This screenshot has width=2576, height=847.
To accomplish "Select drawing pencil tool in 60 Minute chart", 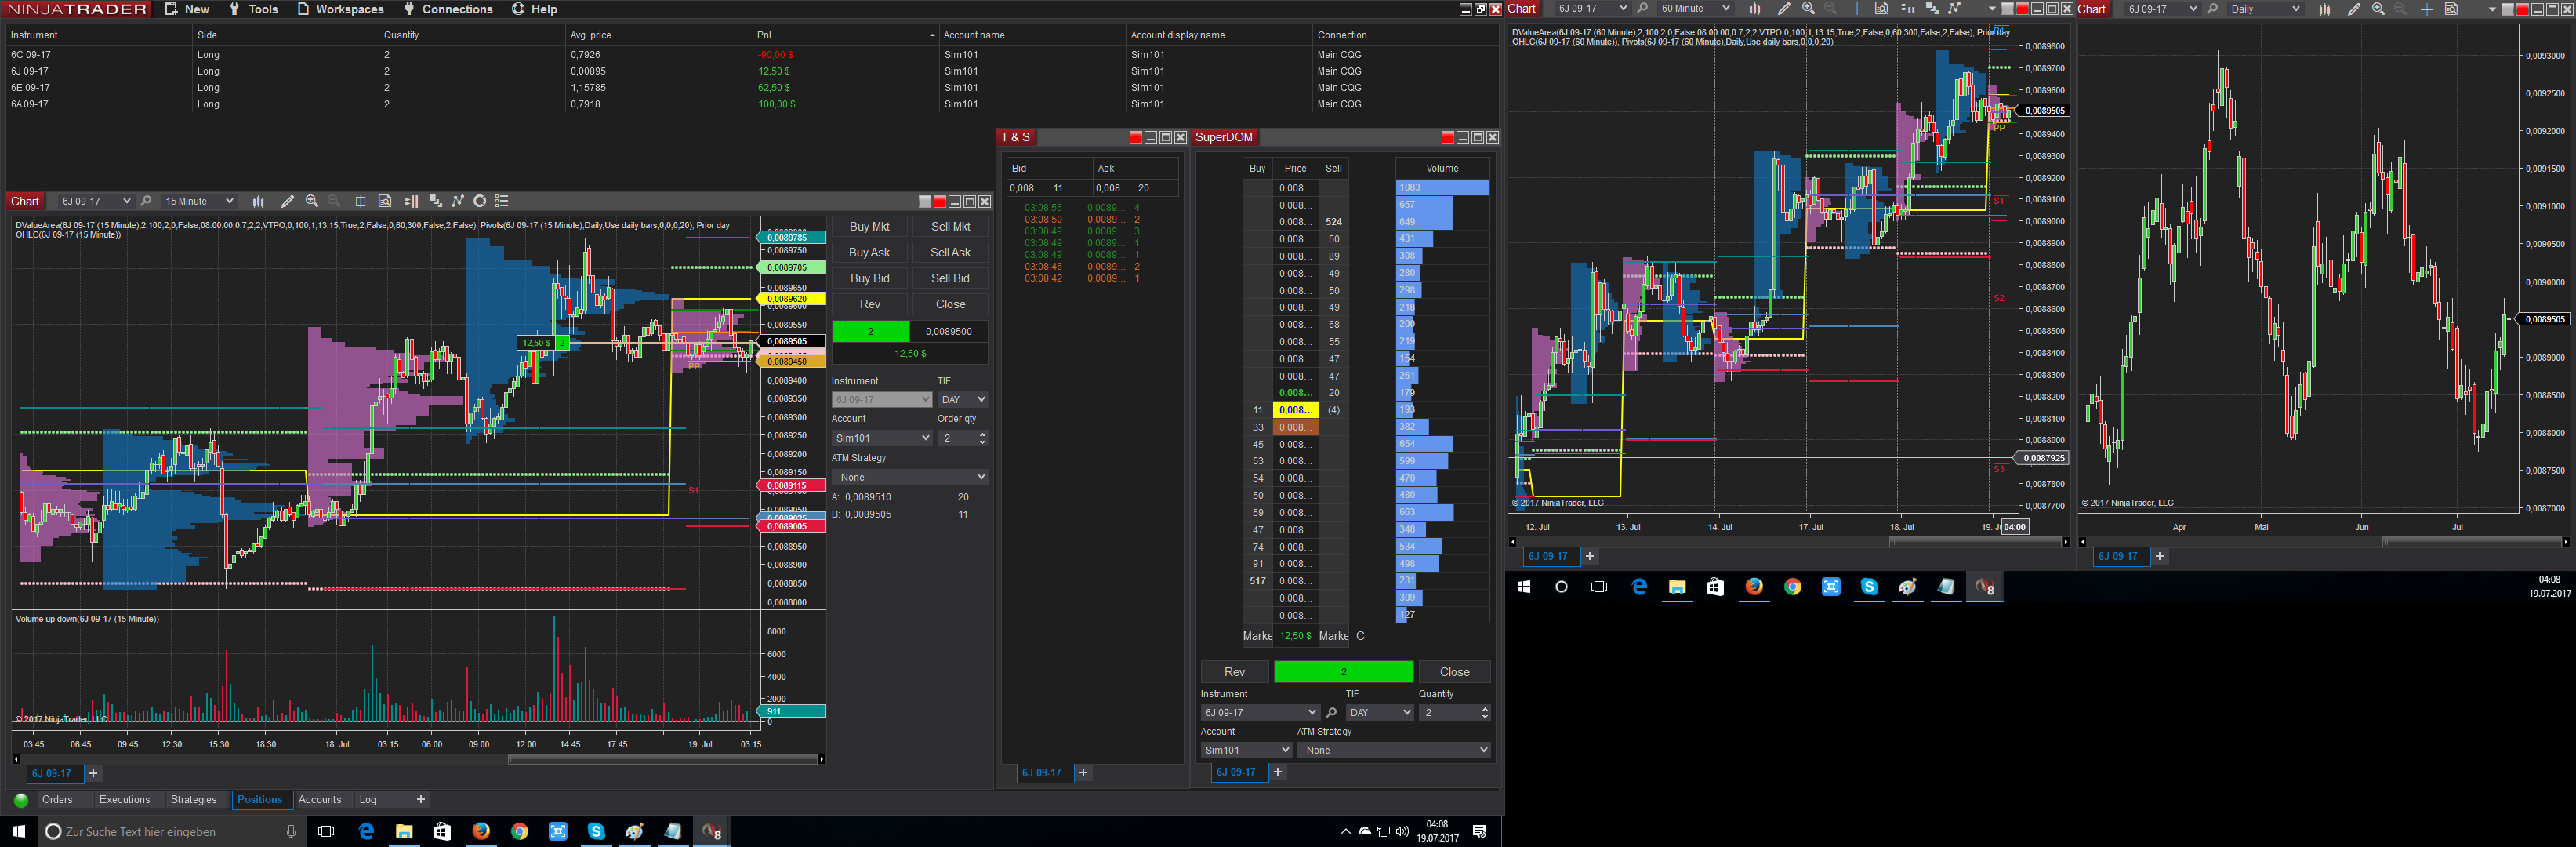I will tap(1784, 9).
